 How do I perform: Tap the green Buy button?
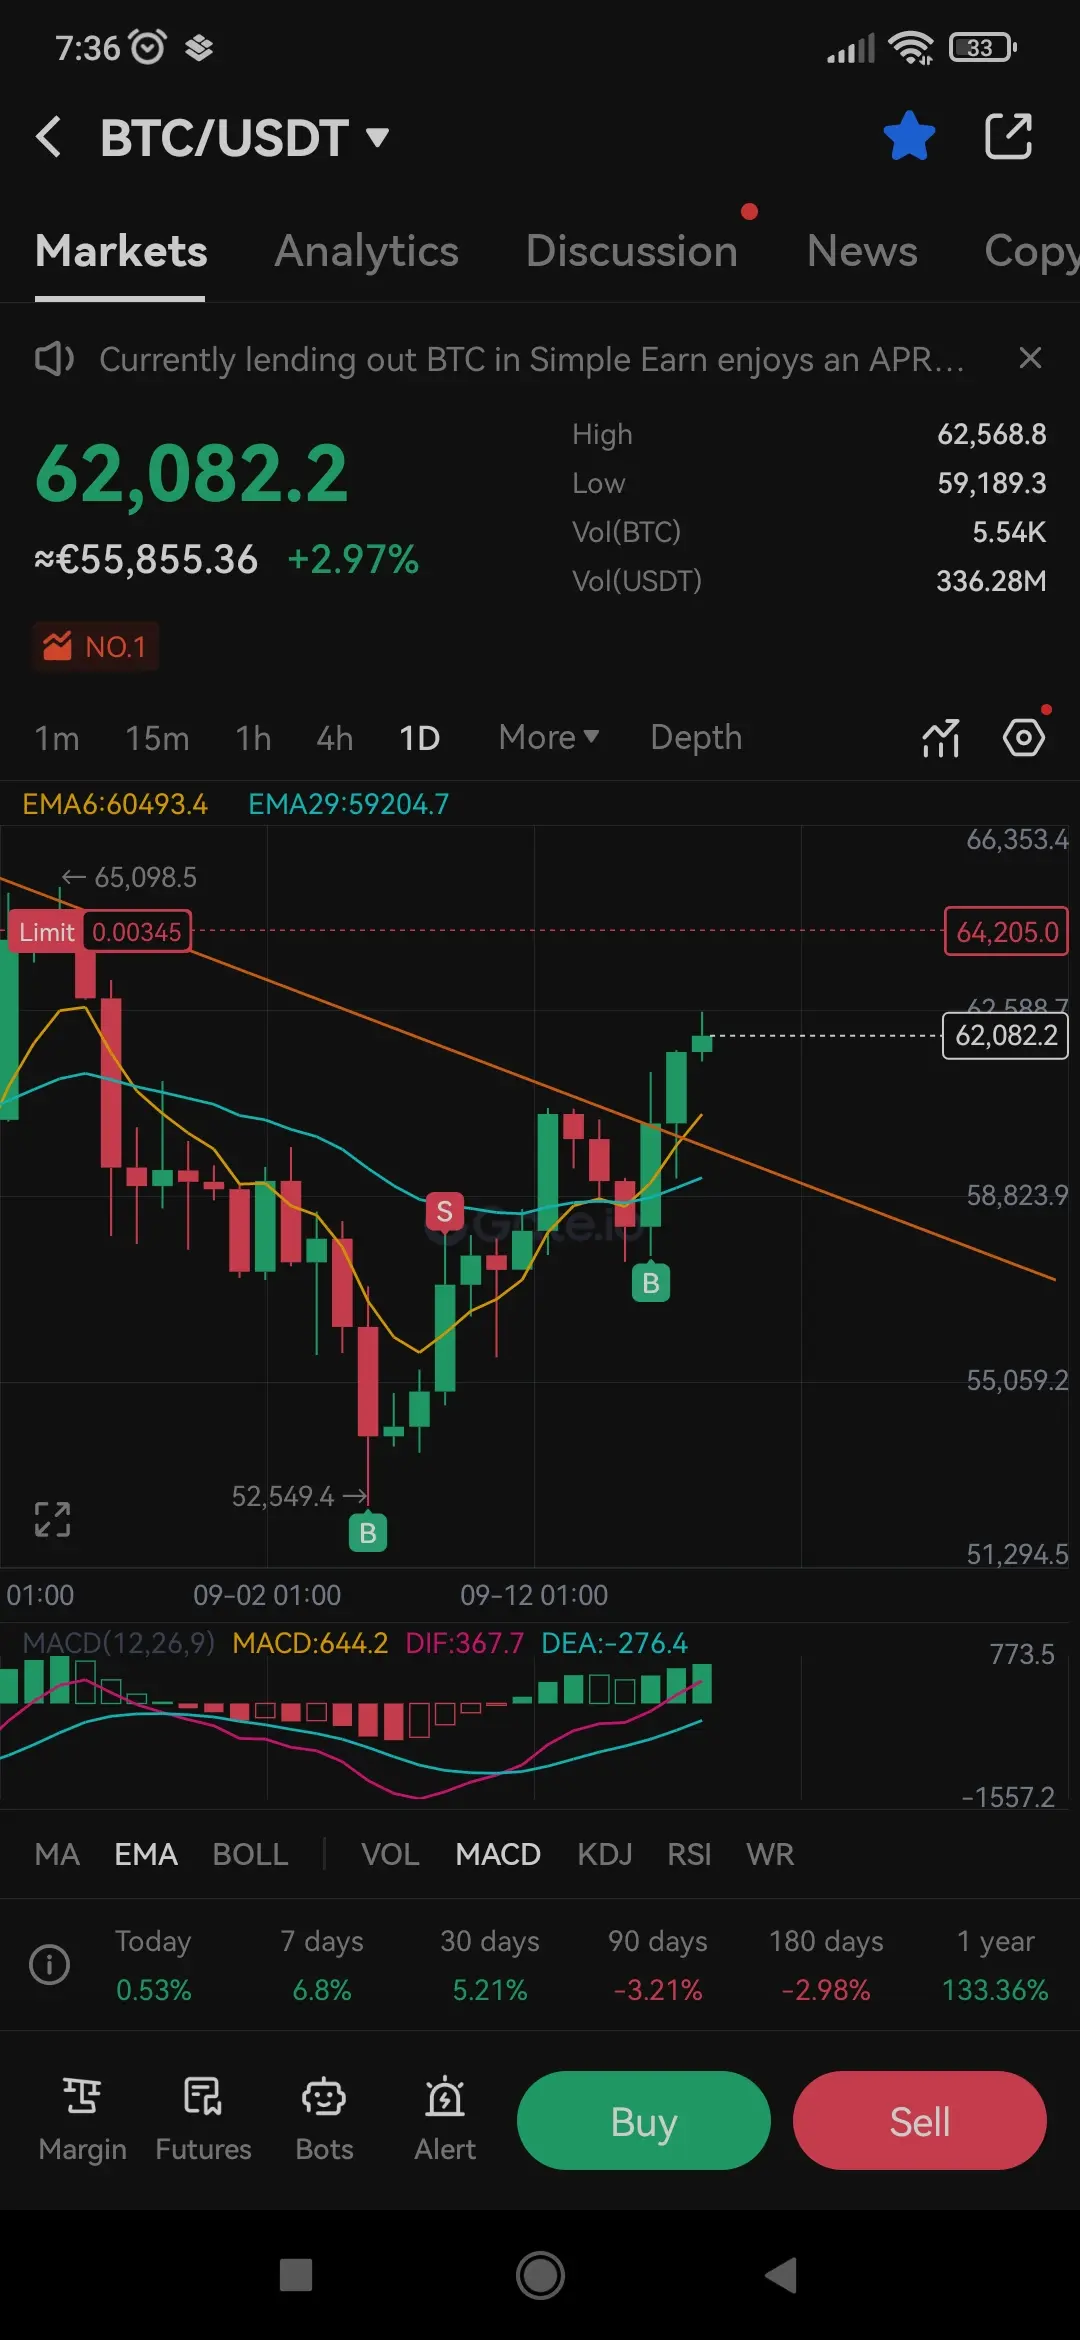[x=644, y=2121]
